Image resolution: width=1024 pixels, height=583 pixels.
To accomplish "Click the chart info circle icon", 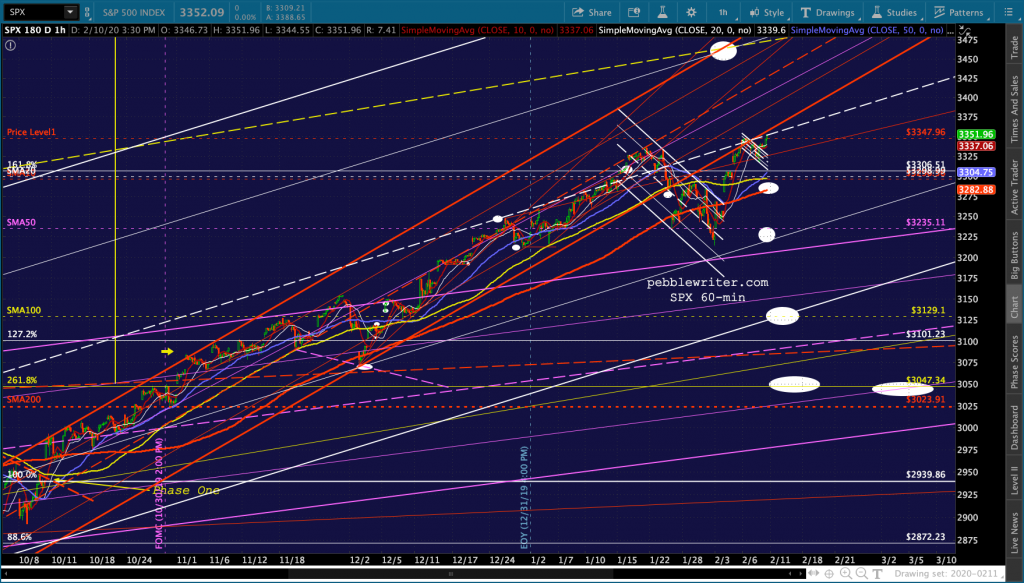I will point(10,45).
